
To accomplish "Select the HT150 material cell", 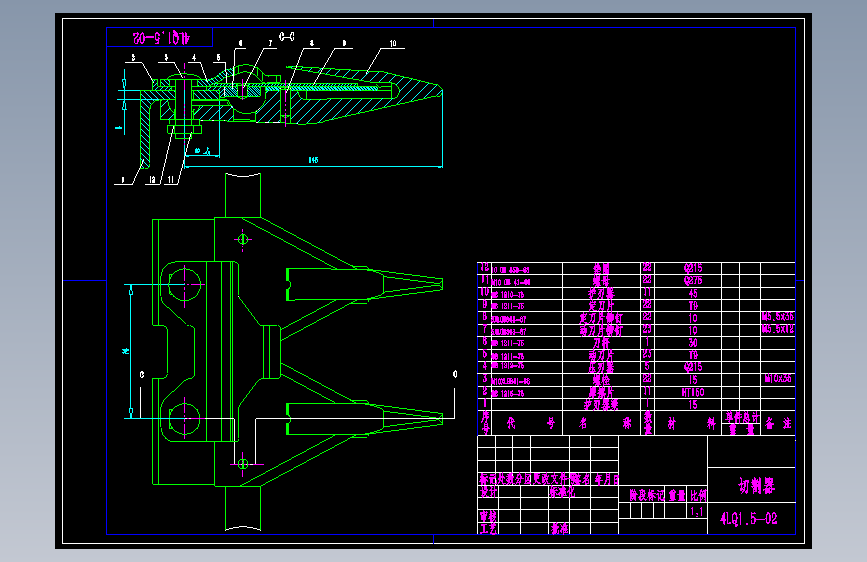I will point(693,392).
